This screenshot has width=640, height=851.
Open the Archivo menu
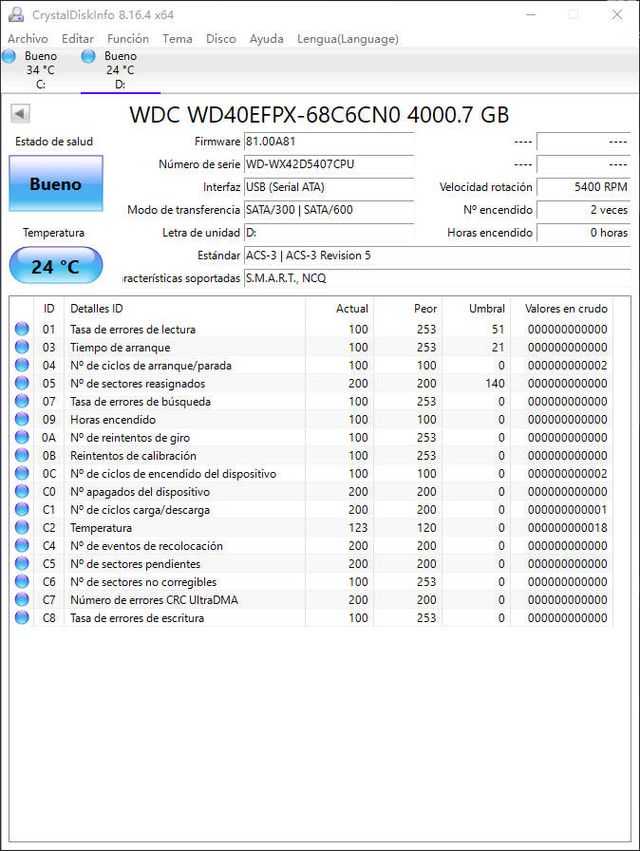(28, 39)
